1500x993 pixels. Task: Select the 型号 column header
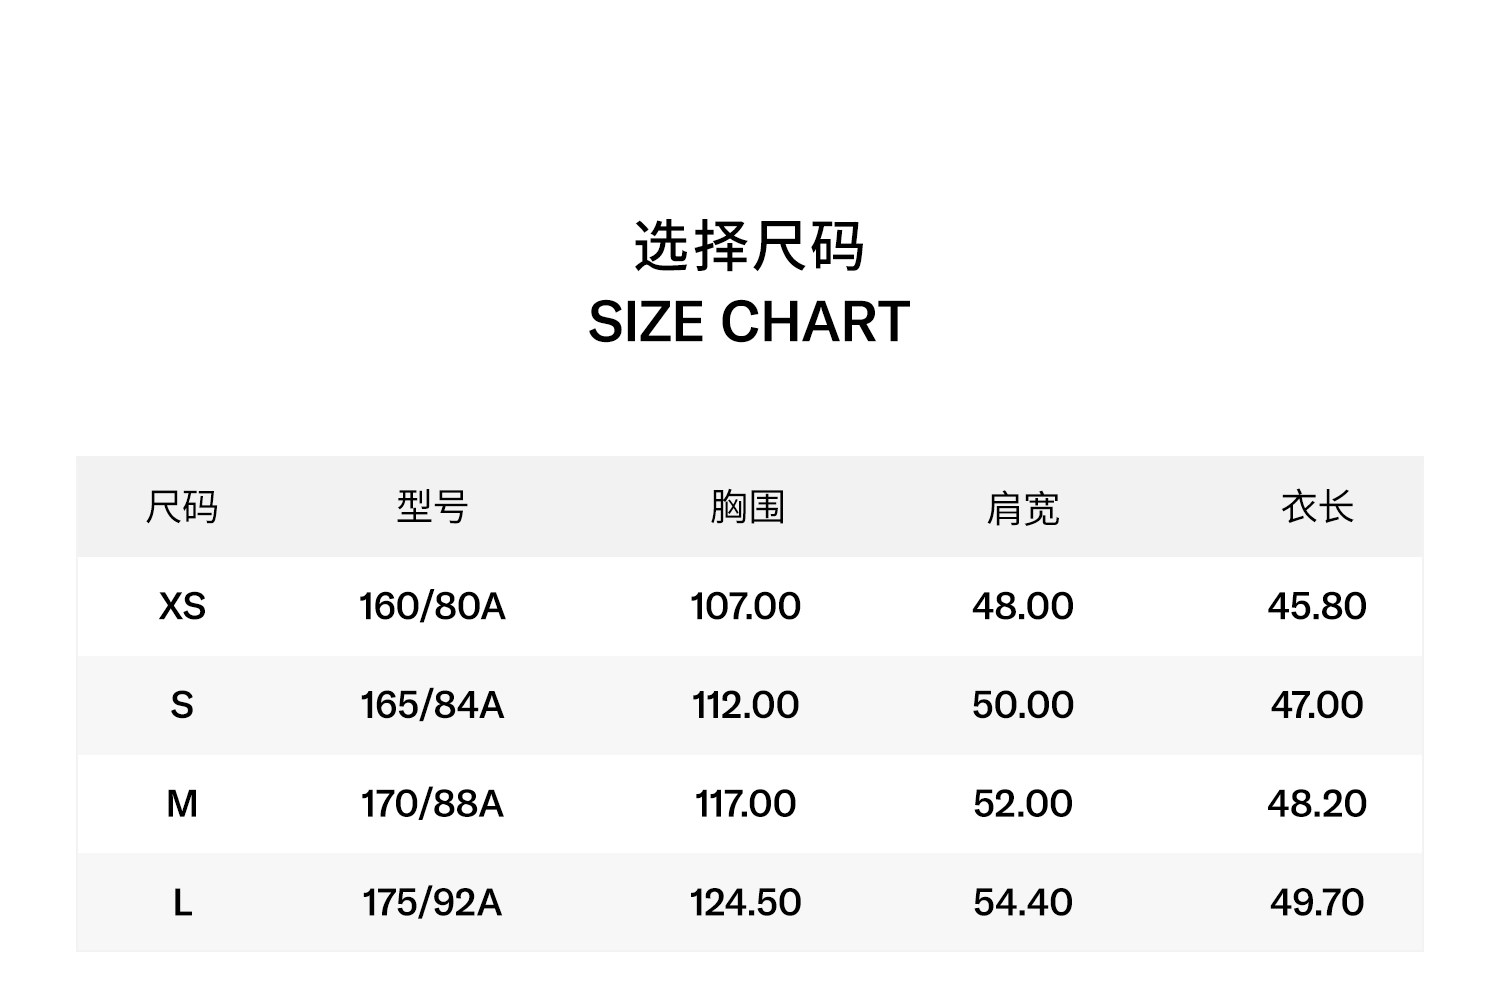432,507
